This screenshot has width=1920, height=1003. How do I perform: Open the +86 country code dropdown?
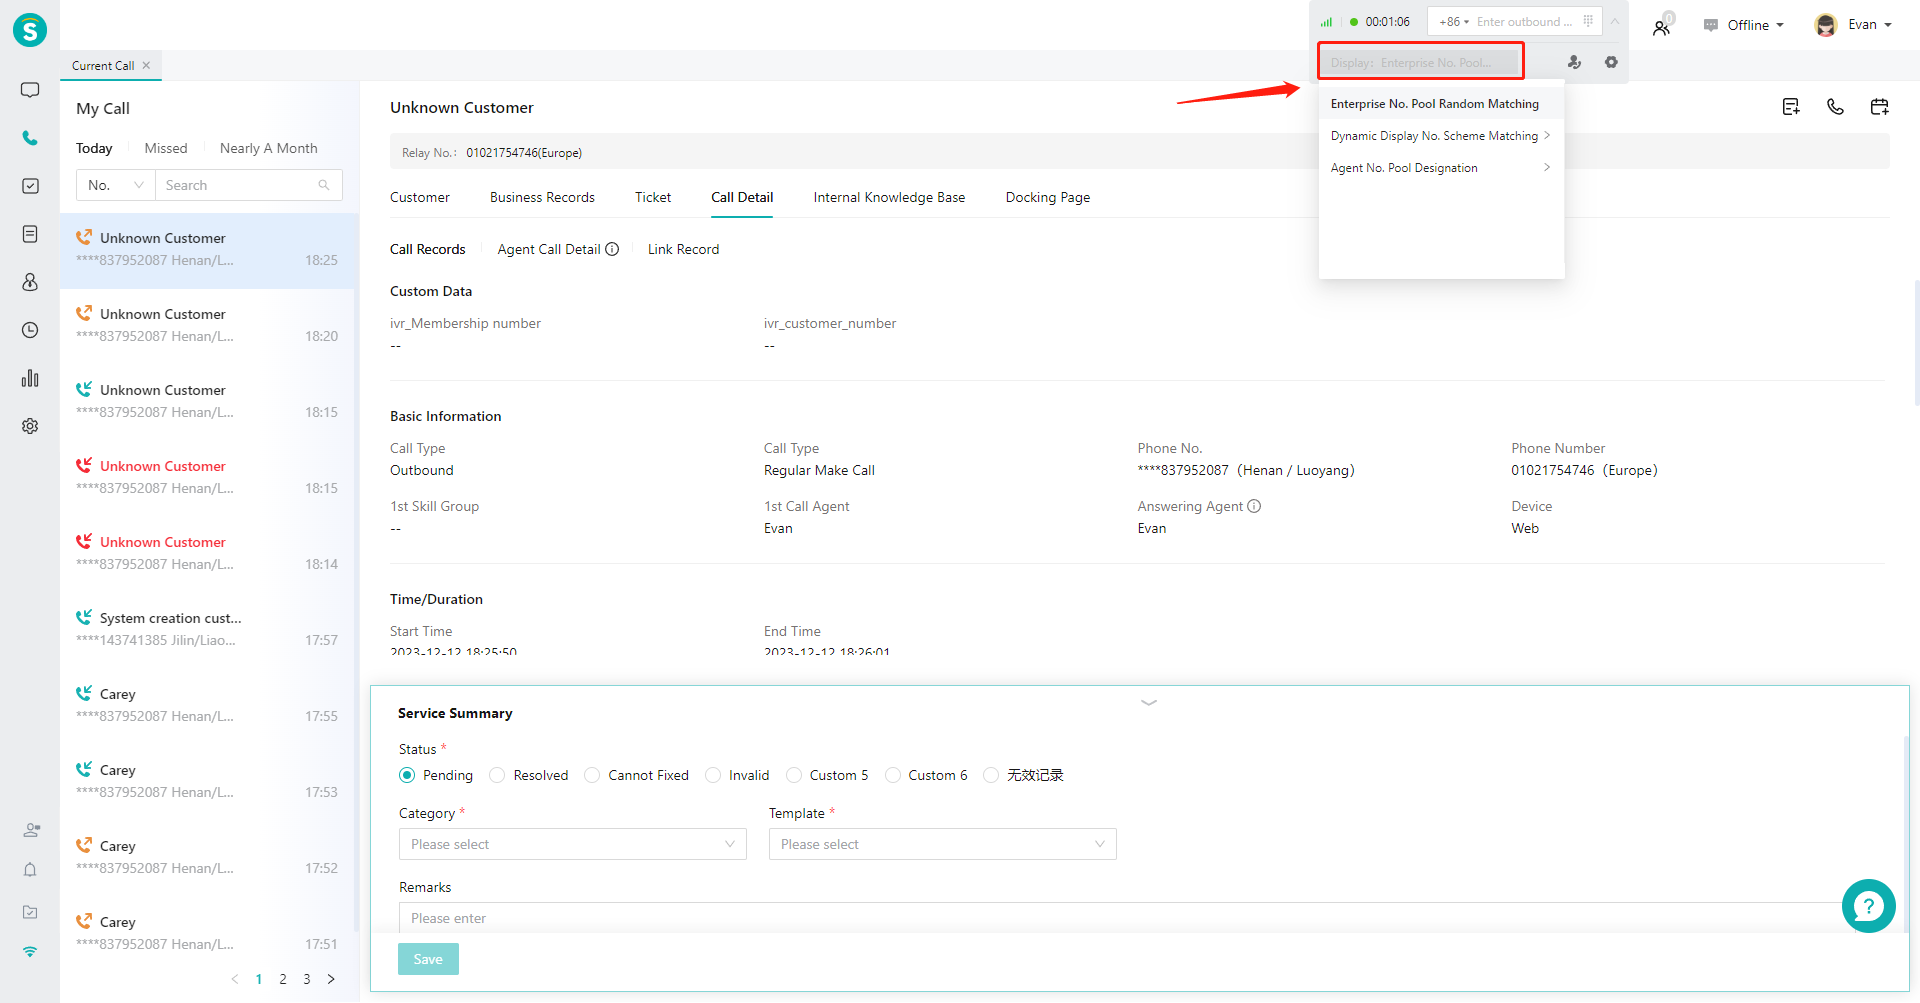coord(1453,21)
